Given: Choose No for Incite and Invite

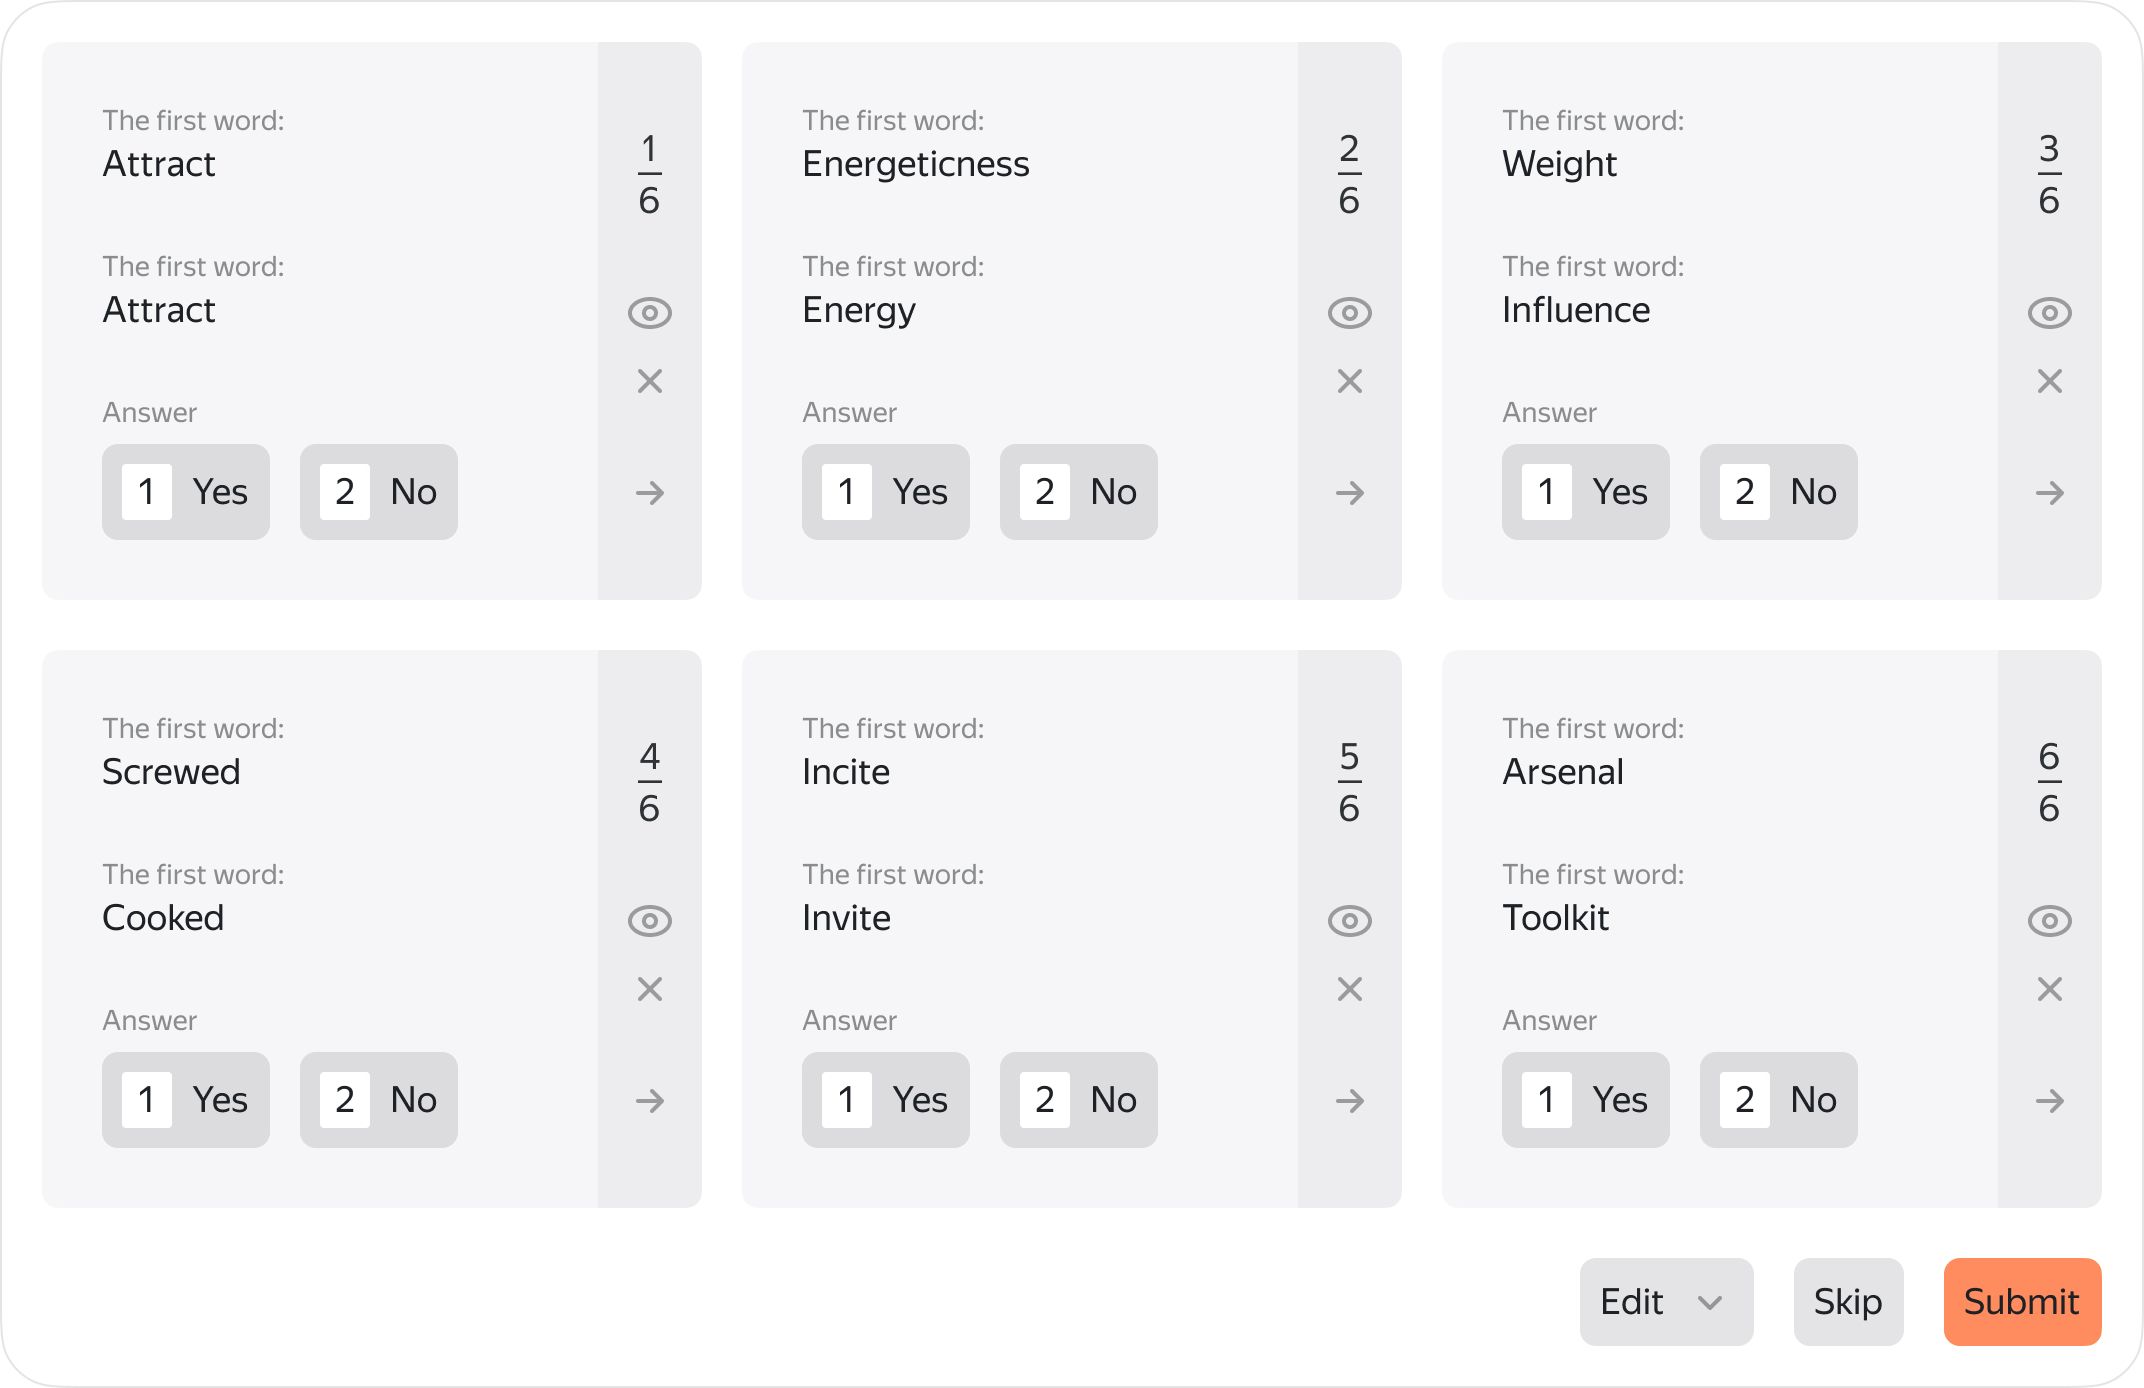Looking at the screenshot, I should [1079, 1100].
